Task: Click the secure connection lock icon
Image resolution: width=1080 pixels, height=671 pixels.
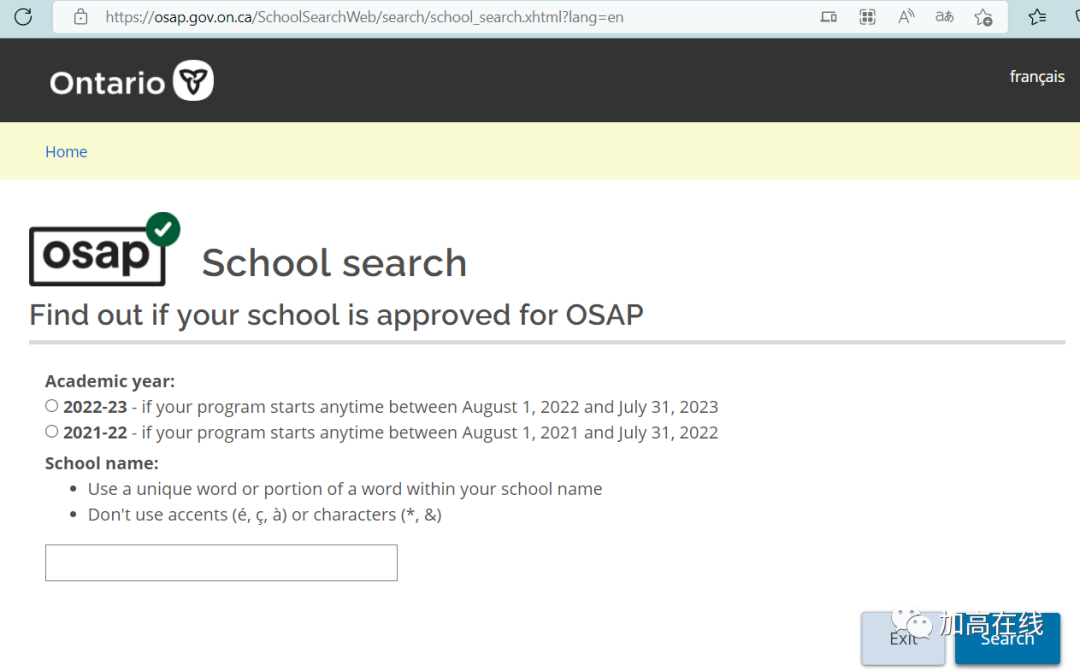Action: [82, 17]
